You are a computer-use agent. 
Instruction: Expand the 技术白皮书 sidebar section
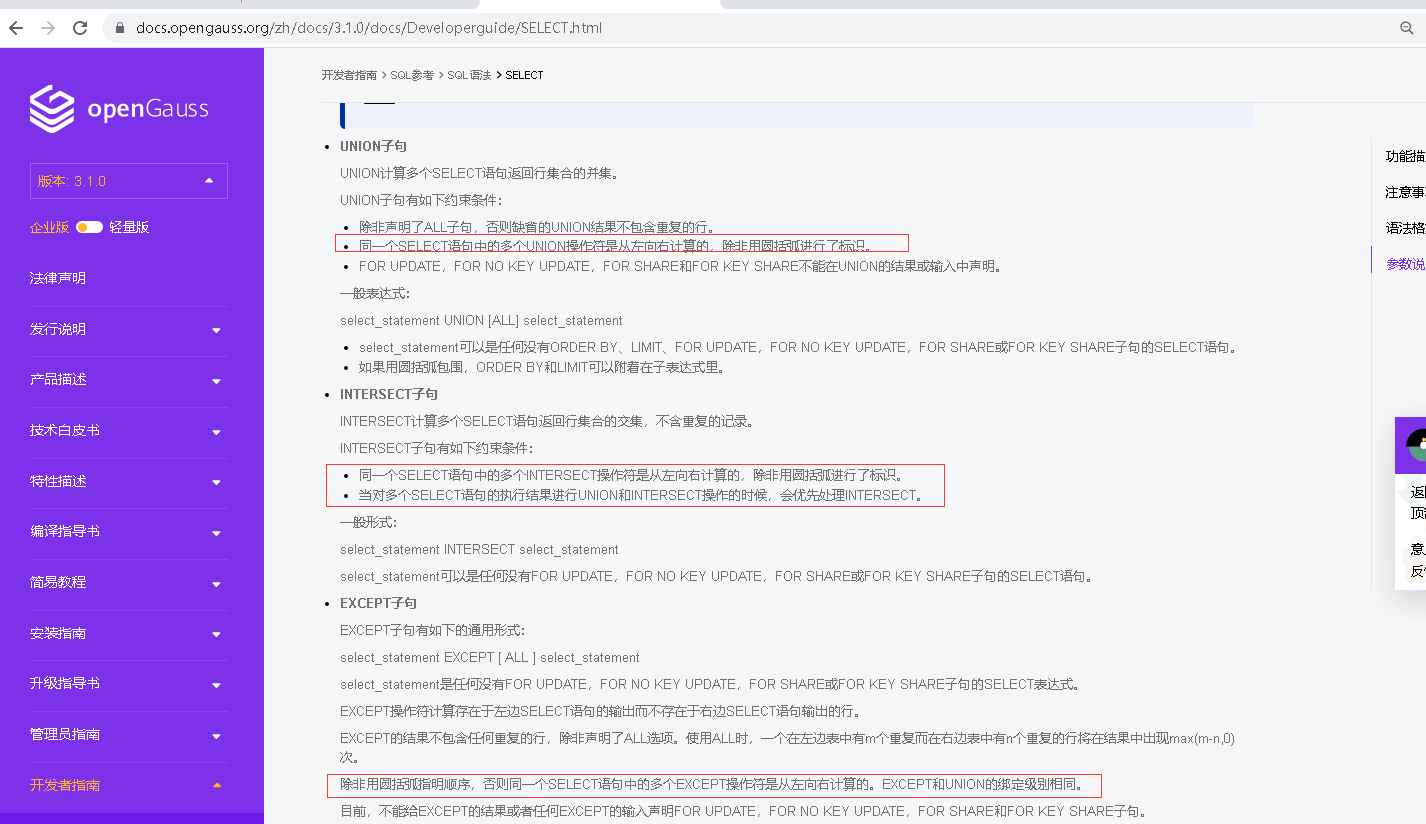(x=216, y=432)
